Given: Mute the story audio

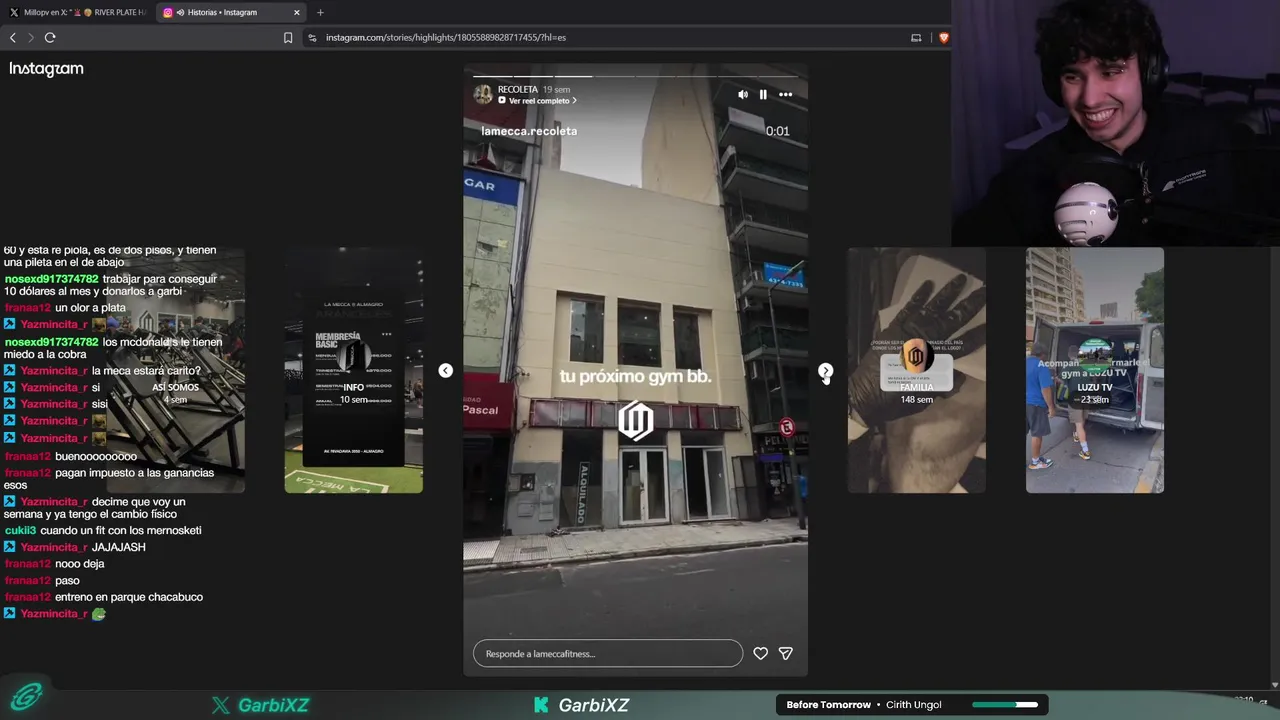Looking at the screenshot, I should pyautogui.click(x=743, y=94).
